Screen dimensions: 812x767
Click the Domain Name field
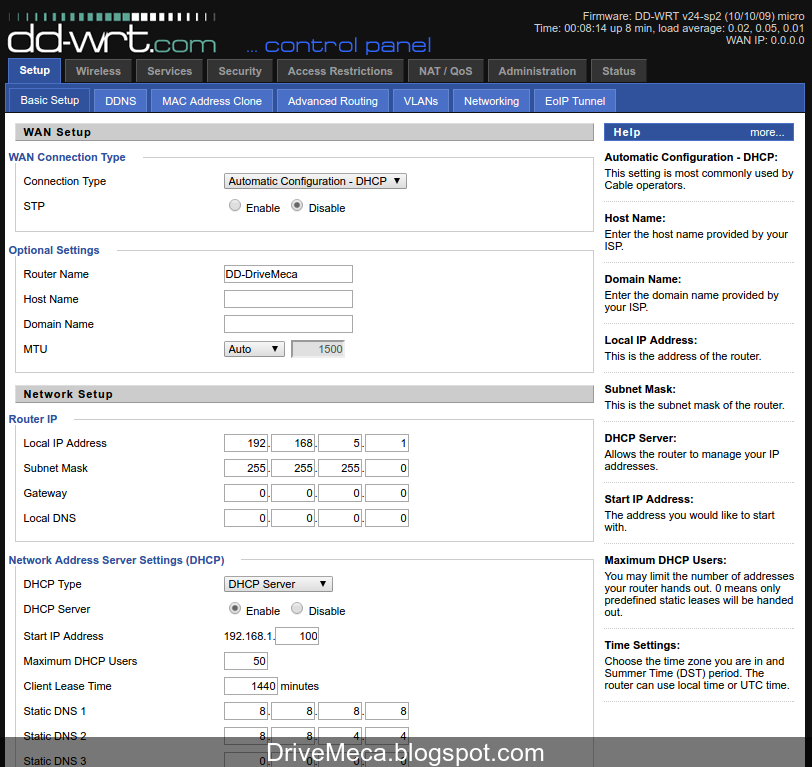288,324
